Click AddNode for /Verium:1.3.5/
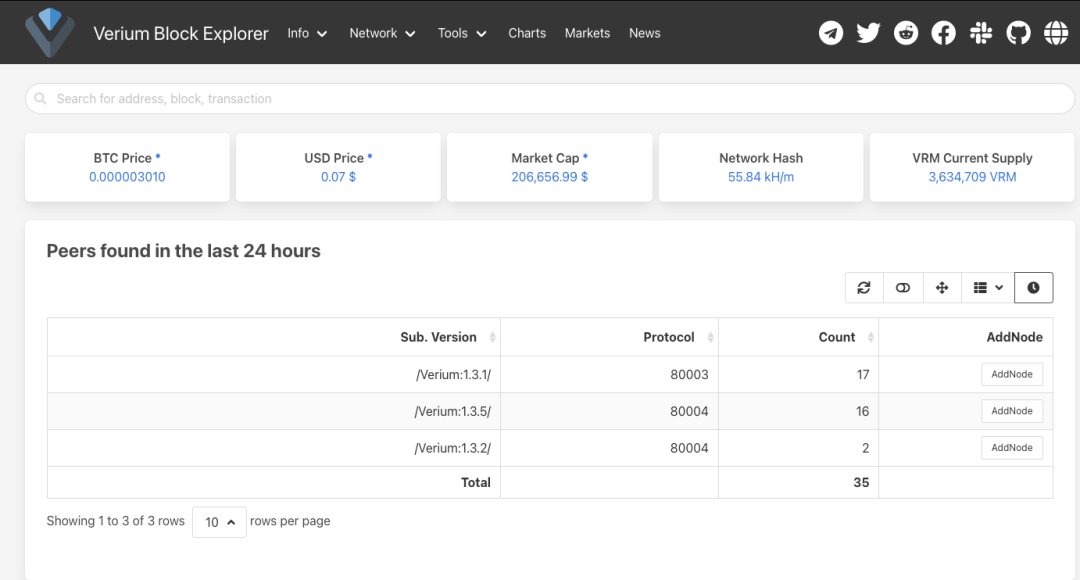The image size is (1080, 580). coord(1012,411)
